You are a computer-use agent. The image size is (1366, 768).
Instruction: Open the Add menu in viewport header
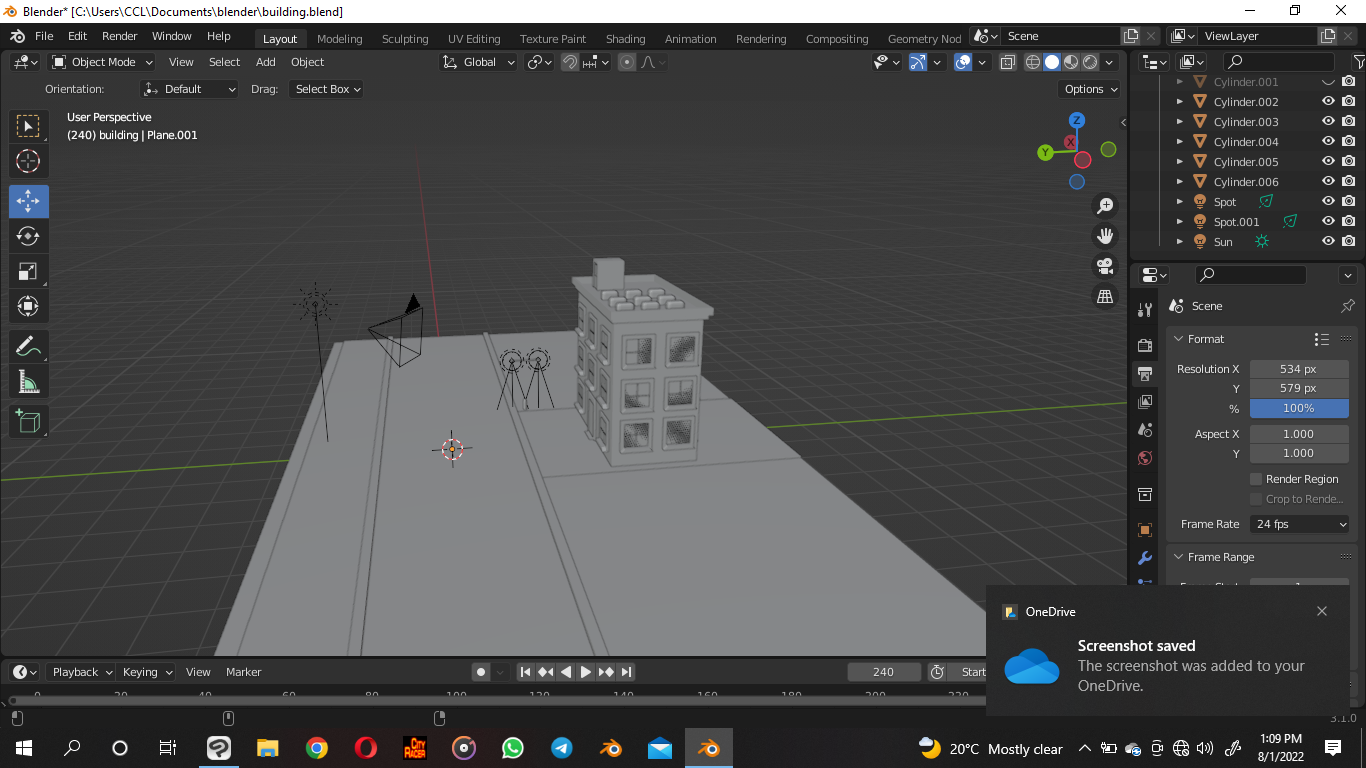tap(265, 62)
